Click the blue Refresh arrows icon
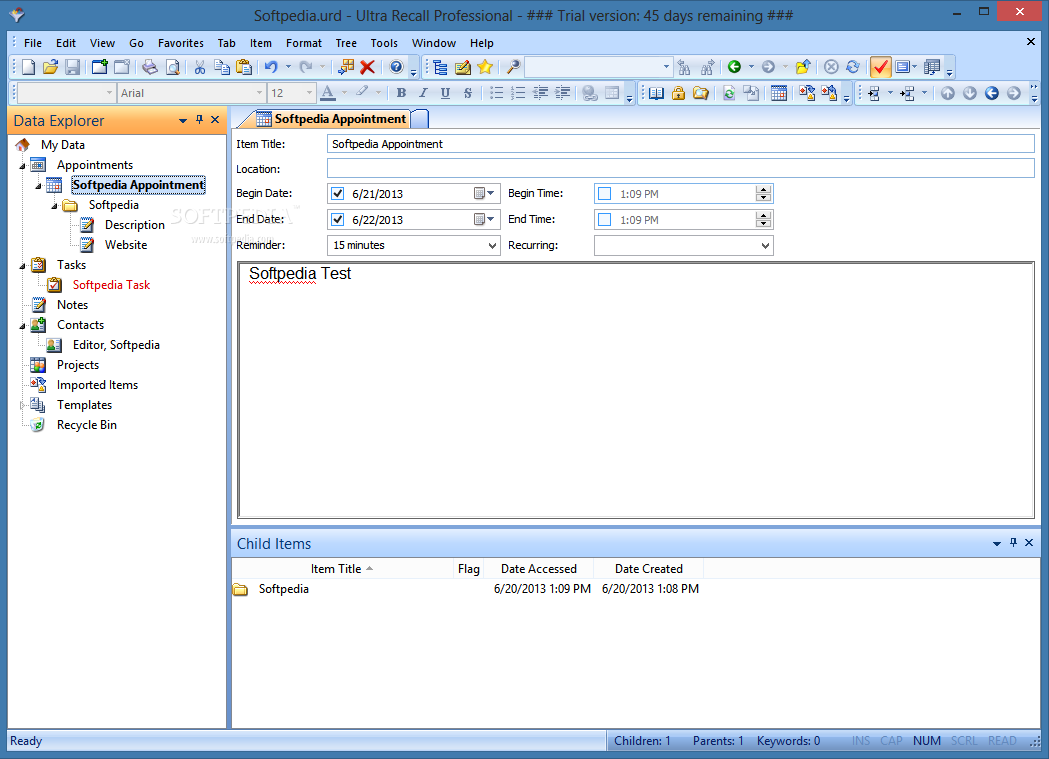This screenshot has width=1049, height=759. click(x=852, y=67)
